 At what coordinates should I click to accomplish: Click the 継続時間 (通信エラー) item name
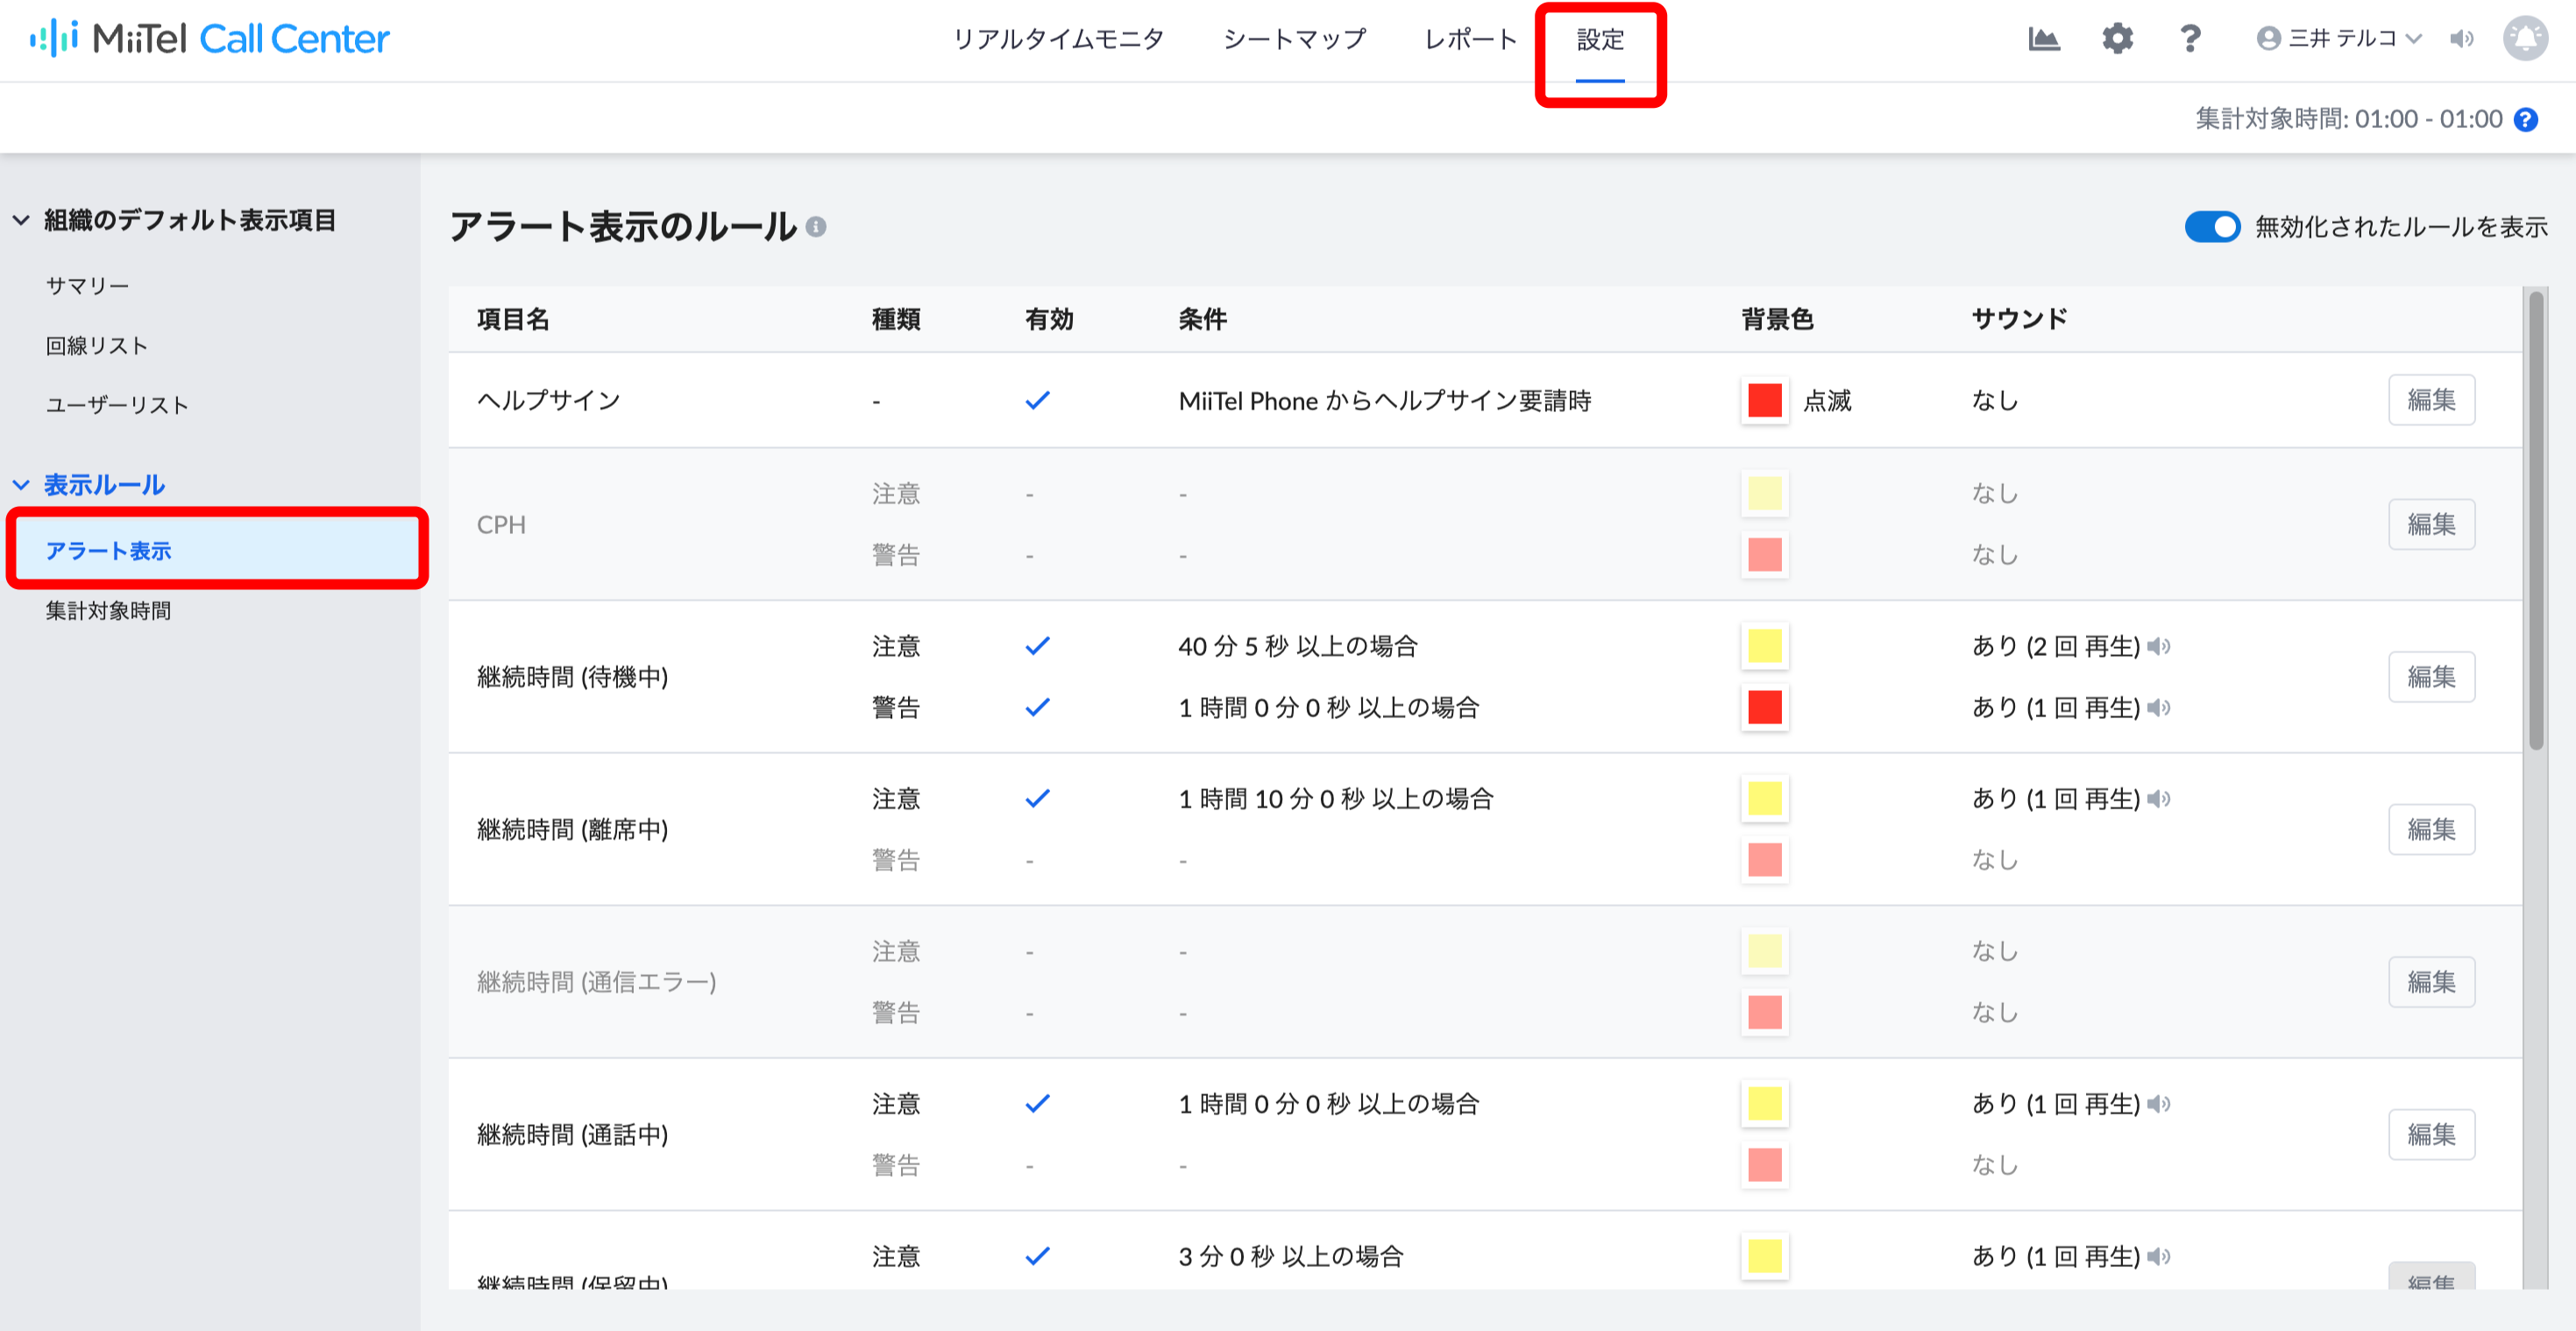596,983
